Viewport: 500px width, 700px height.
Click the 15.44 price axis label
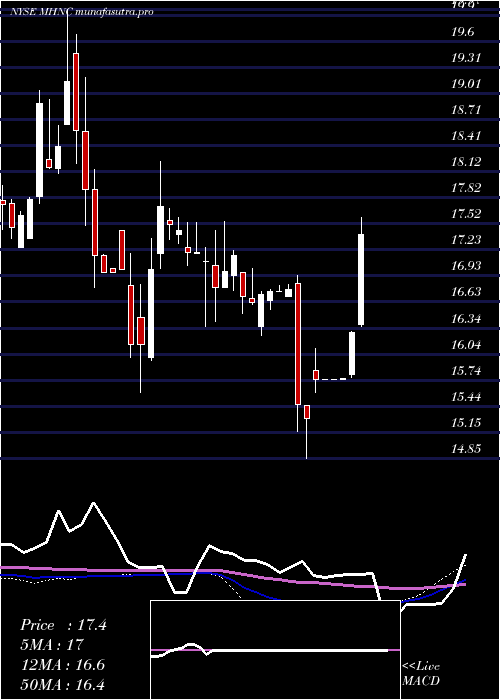tap(466, 396)
